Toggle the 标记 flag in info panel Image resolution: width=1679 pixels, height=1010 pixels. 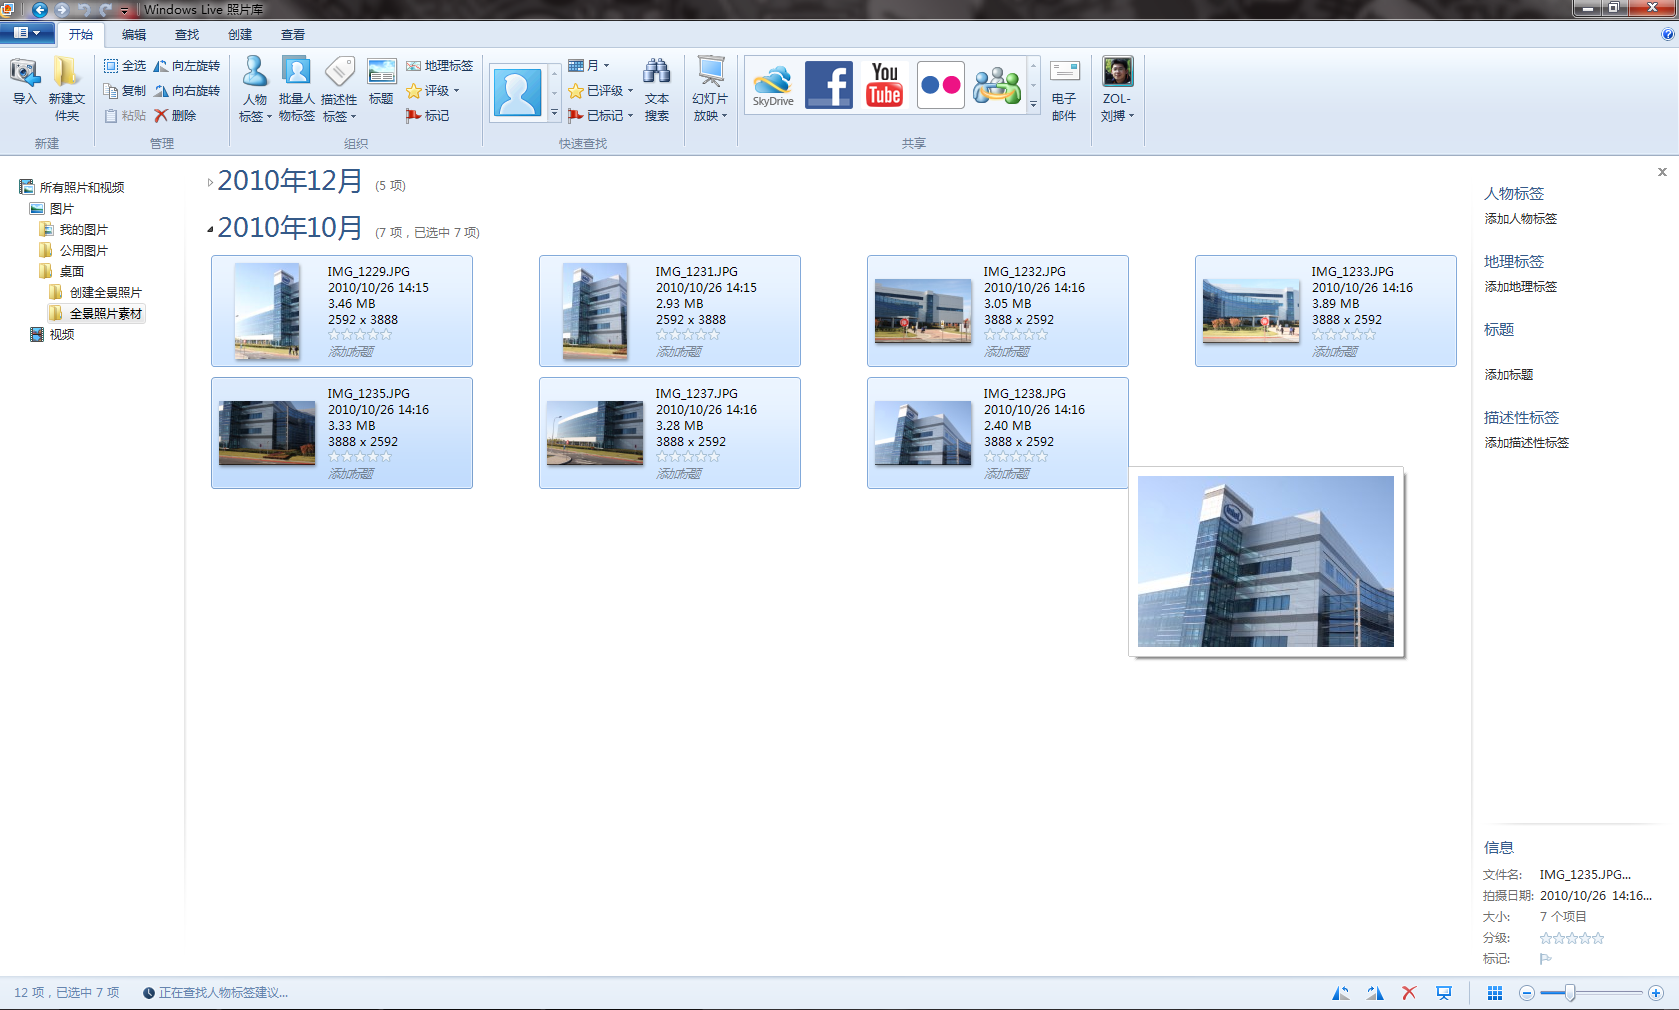click(x=1545, y=959)
